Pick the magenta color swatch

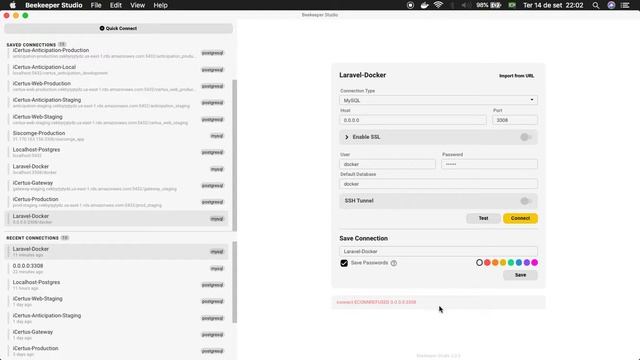(x=535, y=262)
